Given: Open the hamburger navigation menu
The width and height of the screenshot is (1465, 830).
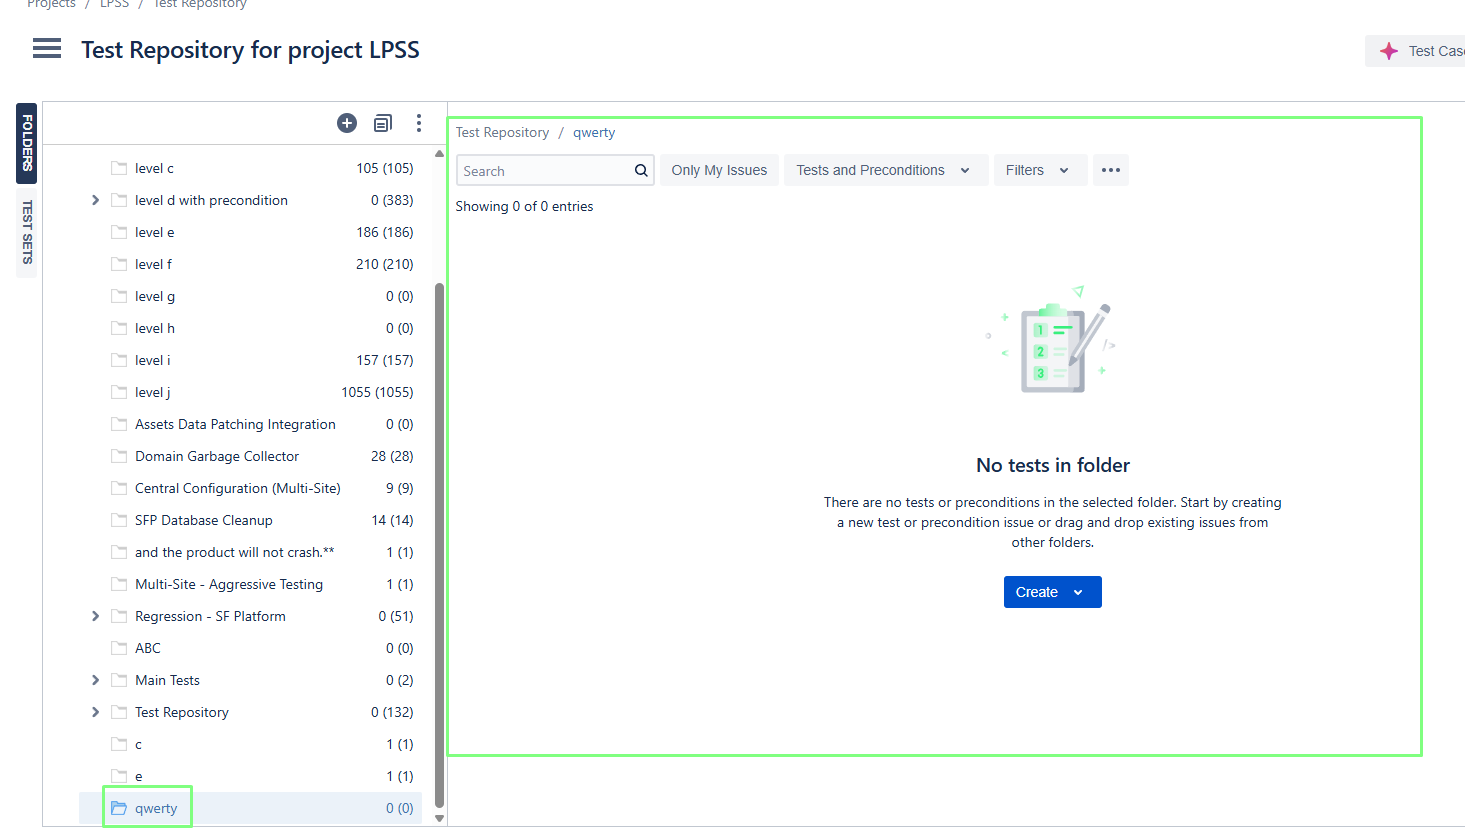Looking at the screenshot, I should 47,48.
